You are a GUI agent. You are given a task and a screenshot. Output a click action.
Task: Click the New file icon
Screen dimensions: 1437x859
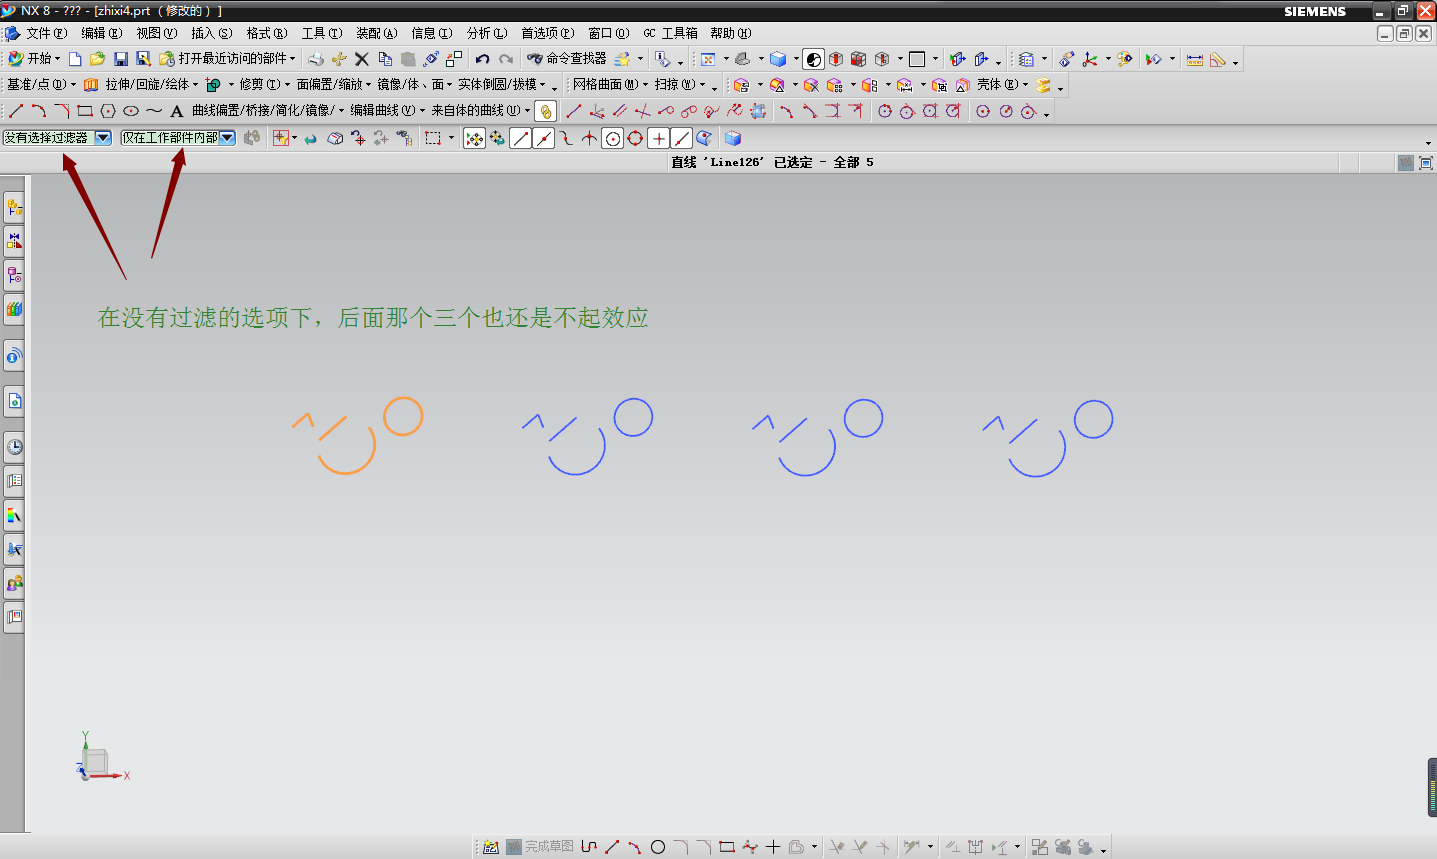tap(75, 59)
